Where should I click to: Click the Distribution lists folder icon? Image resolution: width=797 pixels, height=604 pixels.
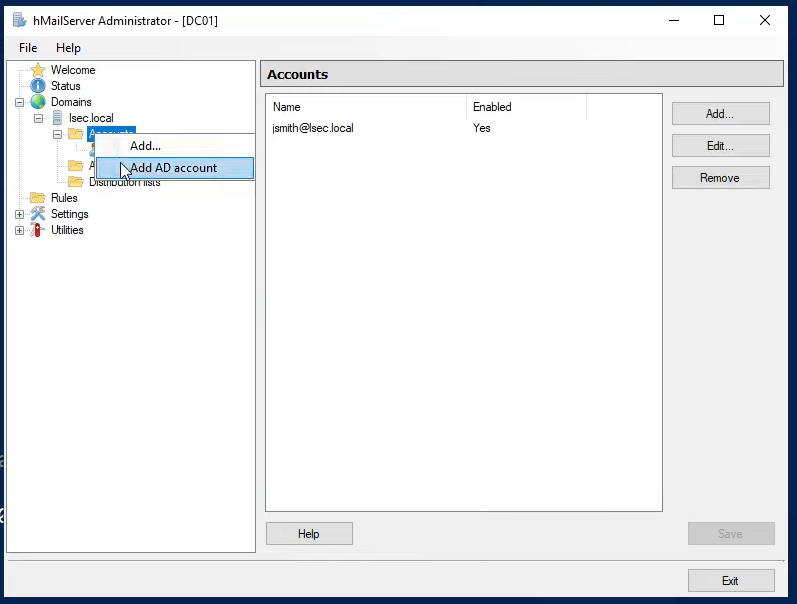click(76, 182)
